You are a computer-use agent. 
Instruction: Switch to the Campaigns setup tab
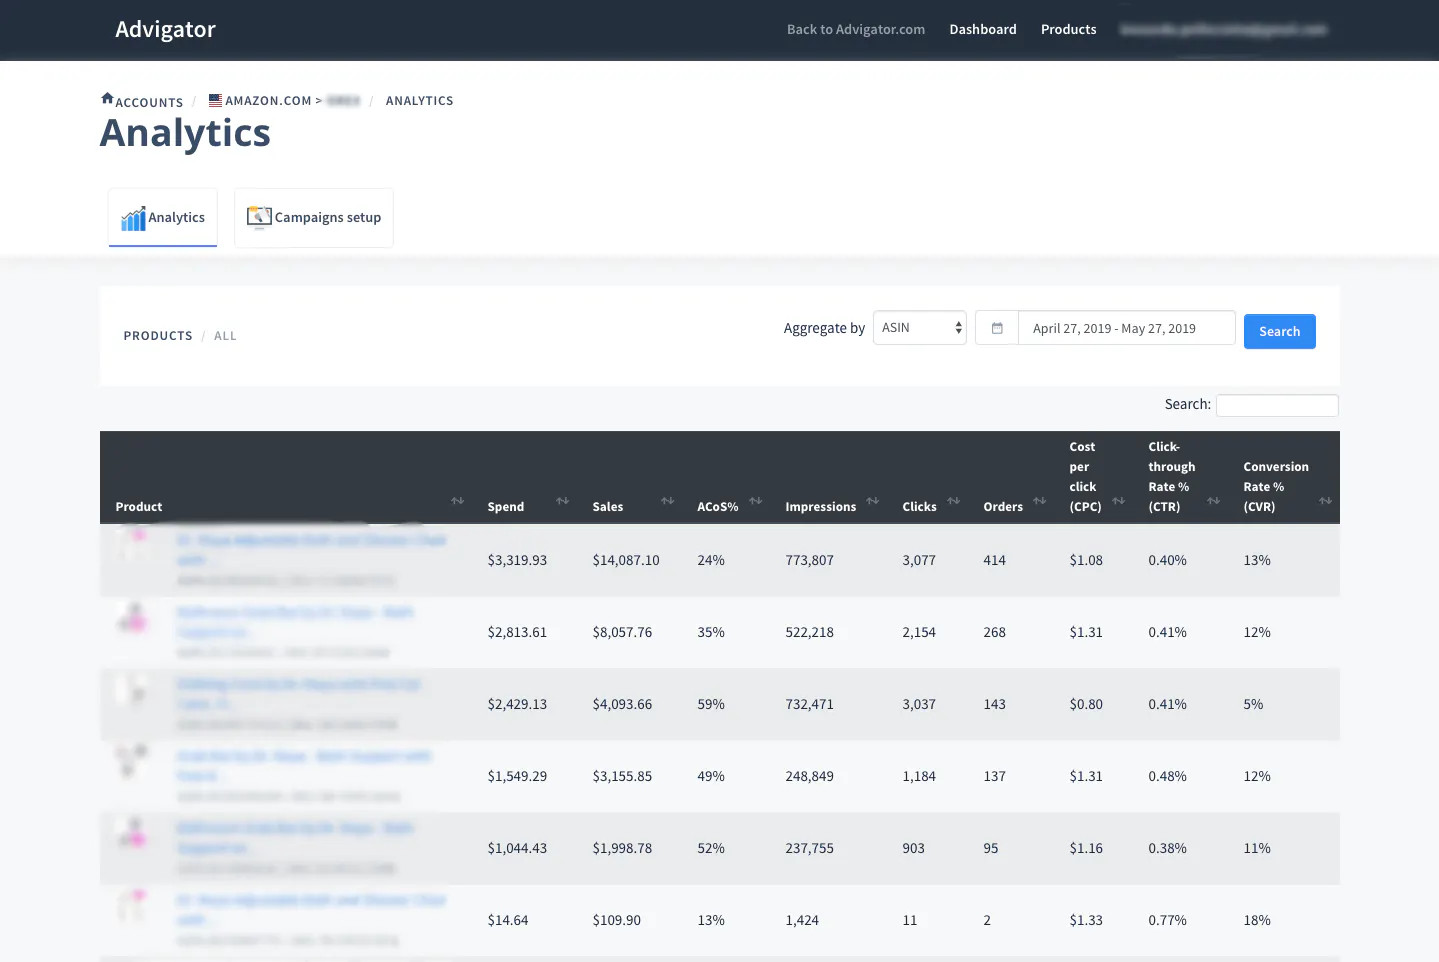tap(314, 218)
